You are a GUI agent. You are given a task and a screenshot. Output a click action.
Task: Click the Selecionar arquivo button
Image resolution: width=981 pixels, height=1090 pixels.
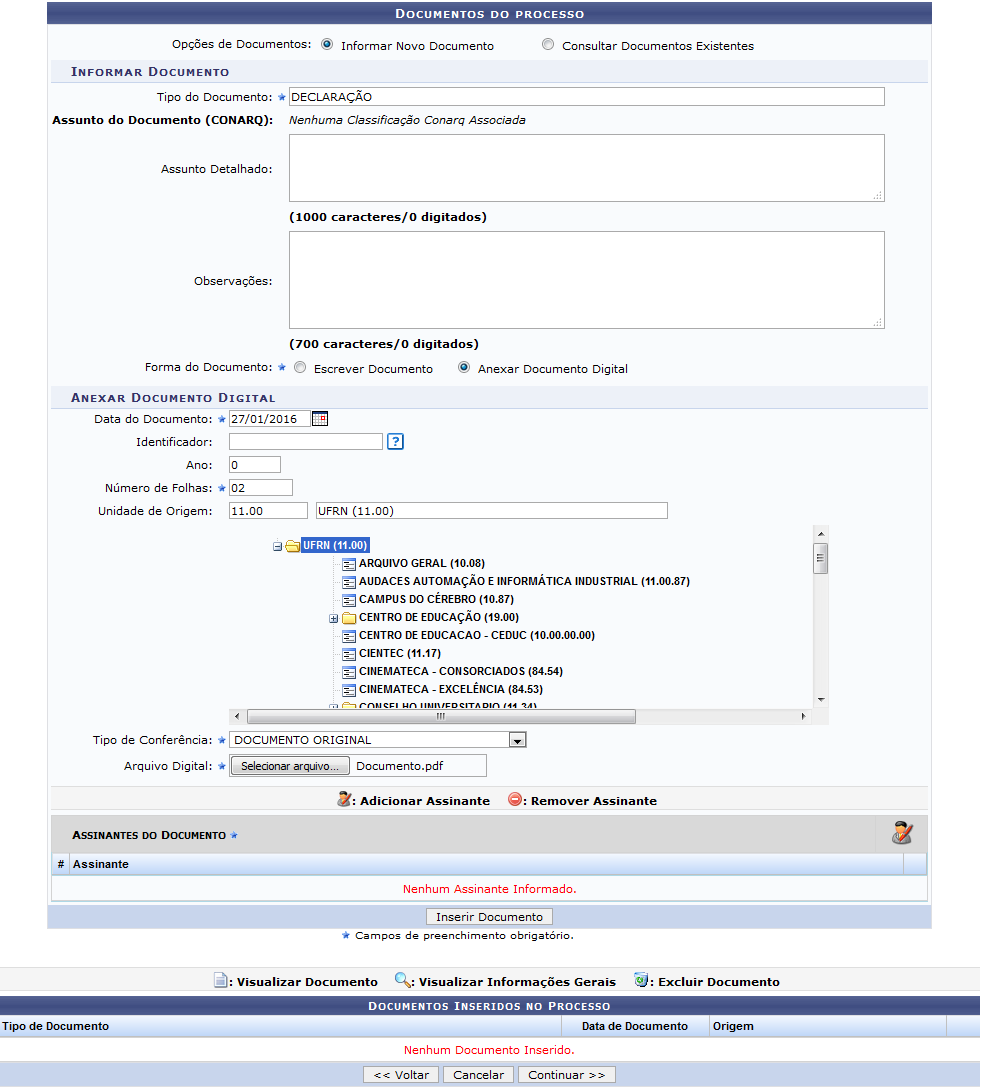[x=289, y=766]
